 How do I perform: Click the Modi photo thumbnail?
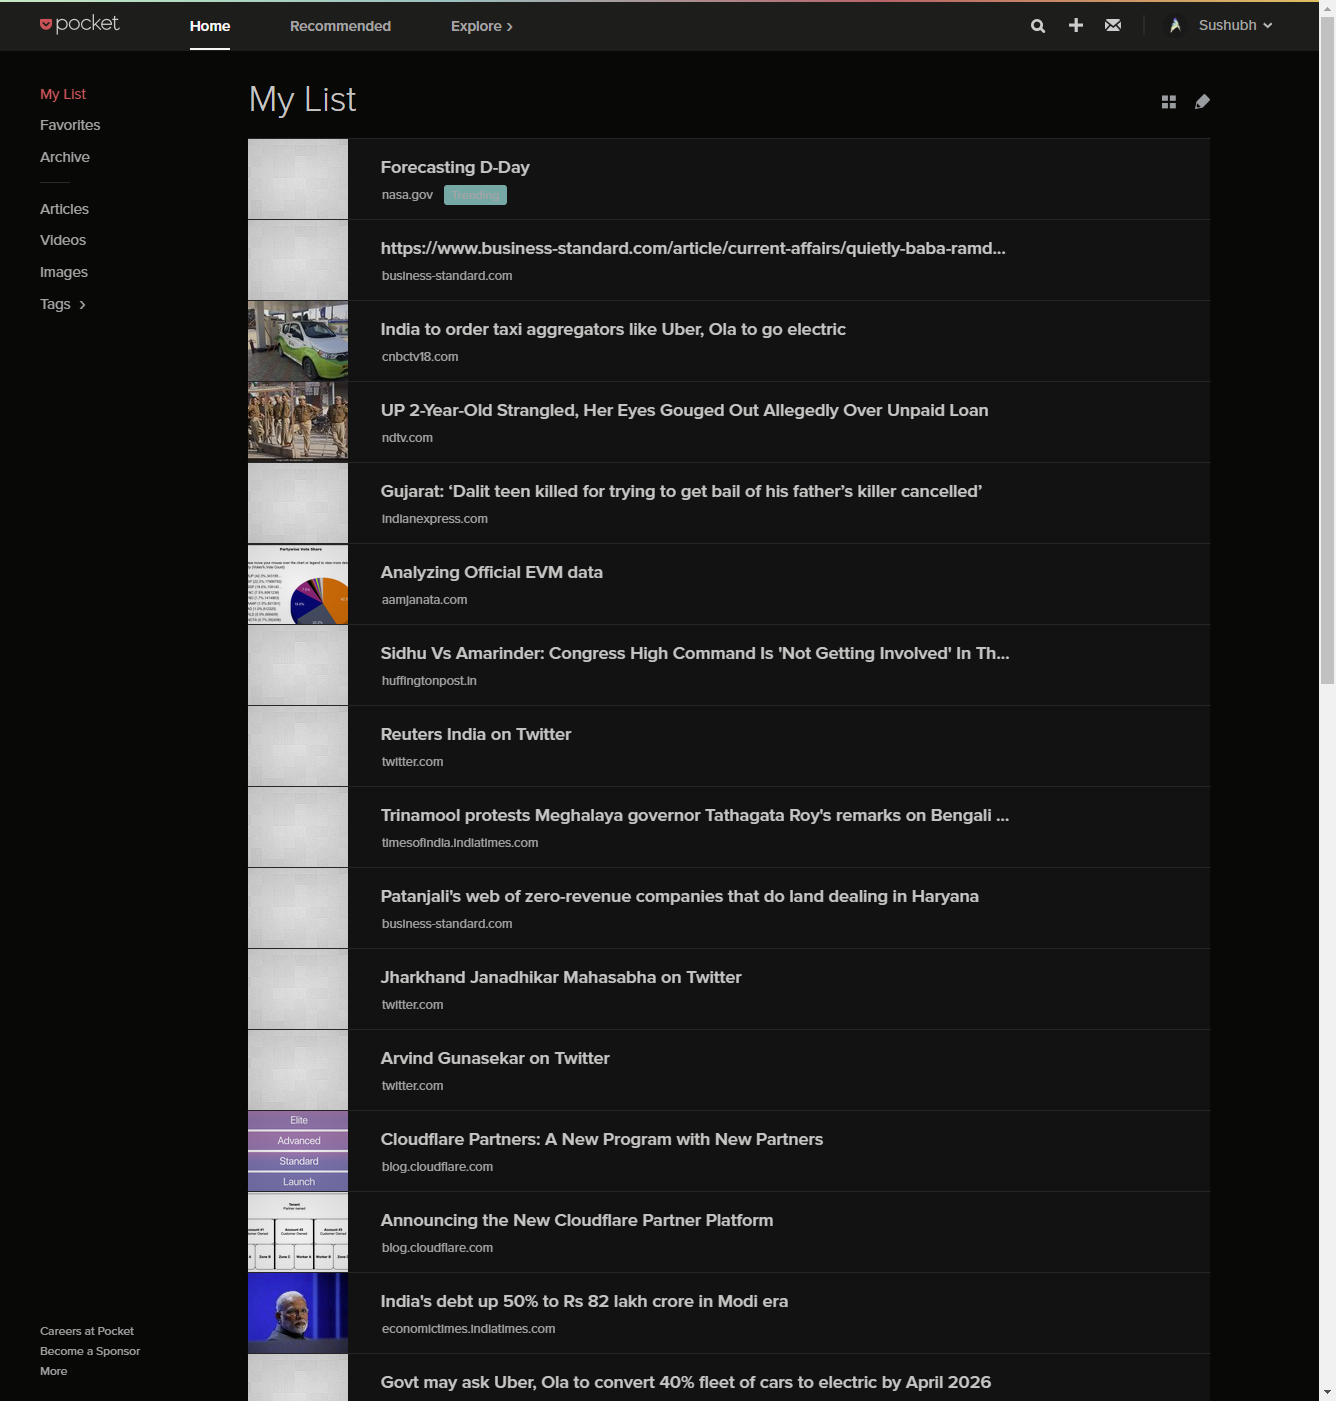[298, 1313]
